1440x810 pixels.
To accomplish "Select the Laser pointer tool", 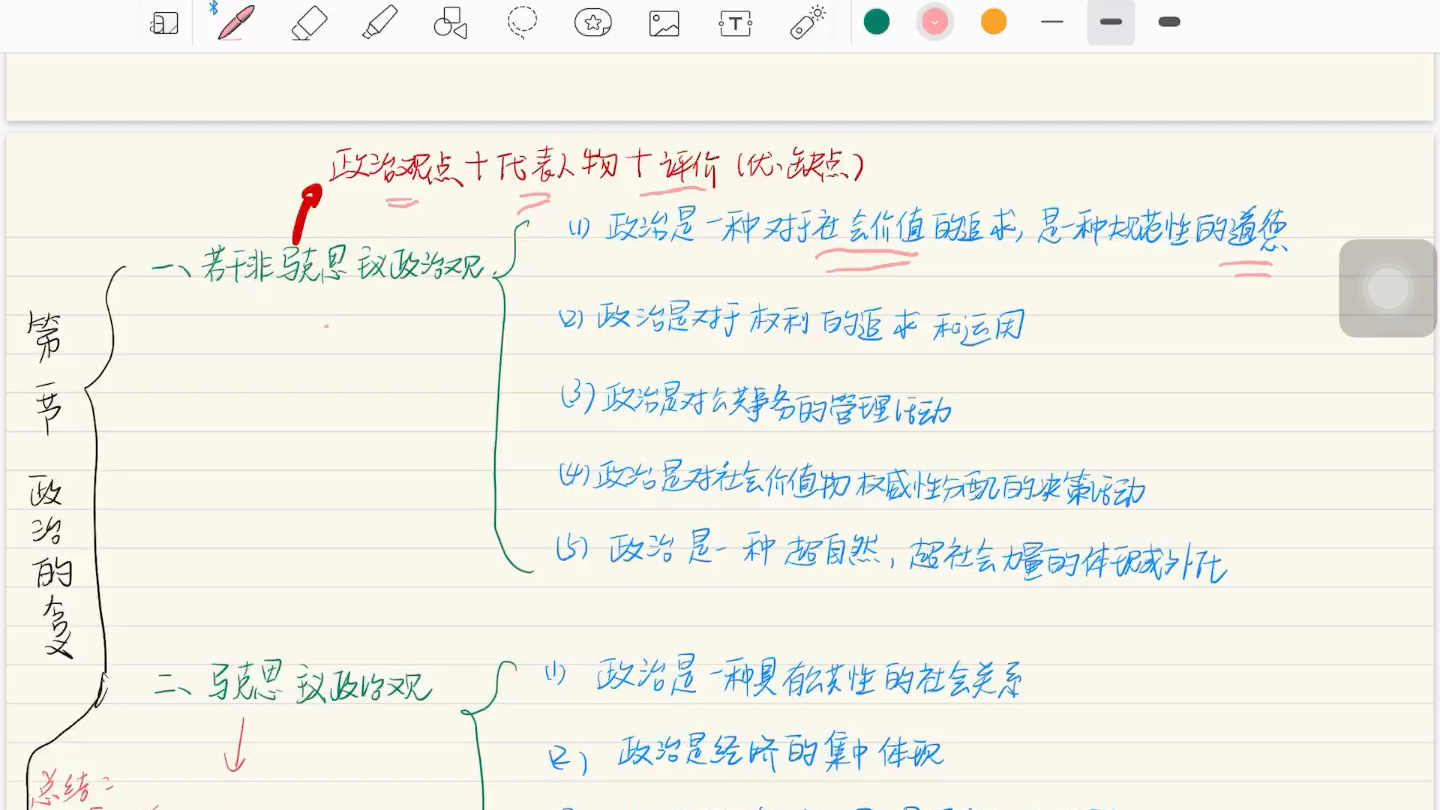I will (807, 22).
